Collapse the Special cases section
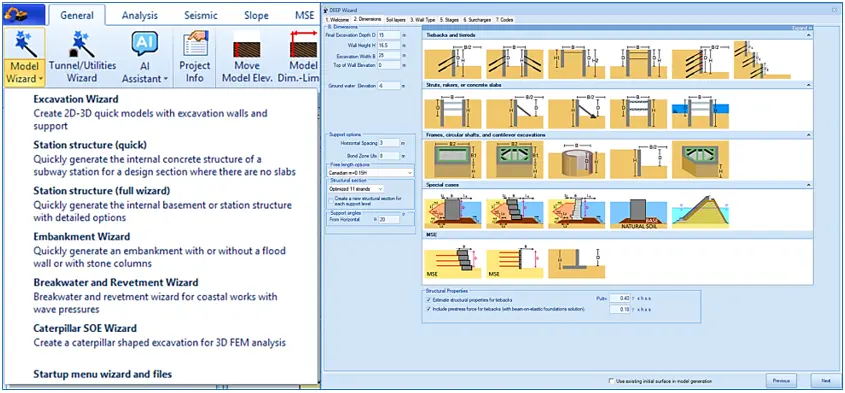The height and width of the screenshot is (393, 845). (x=808, y=184)
